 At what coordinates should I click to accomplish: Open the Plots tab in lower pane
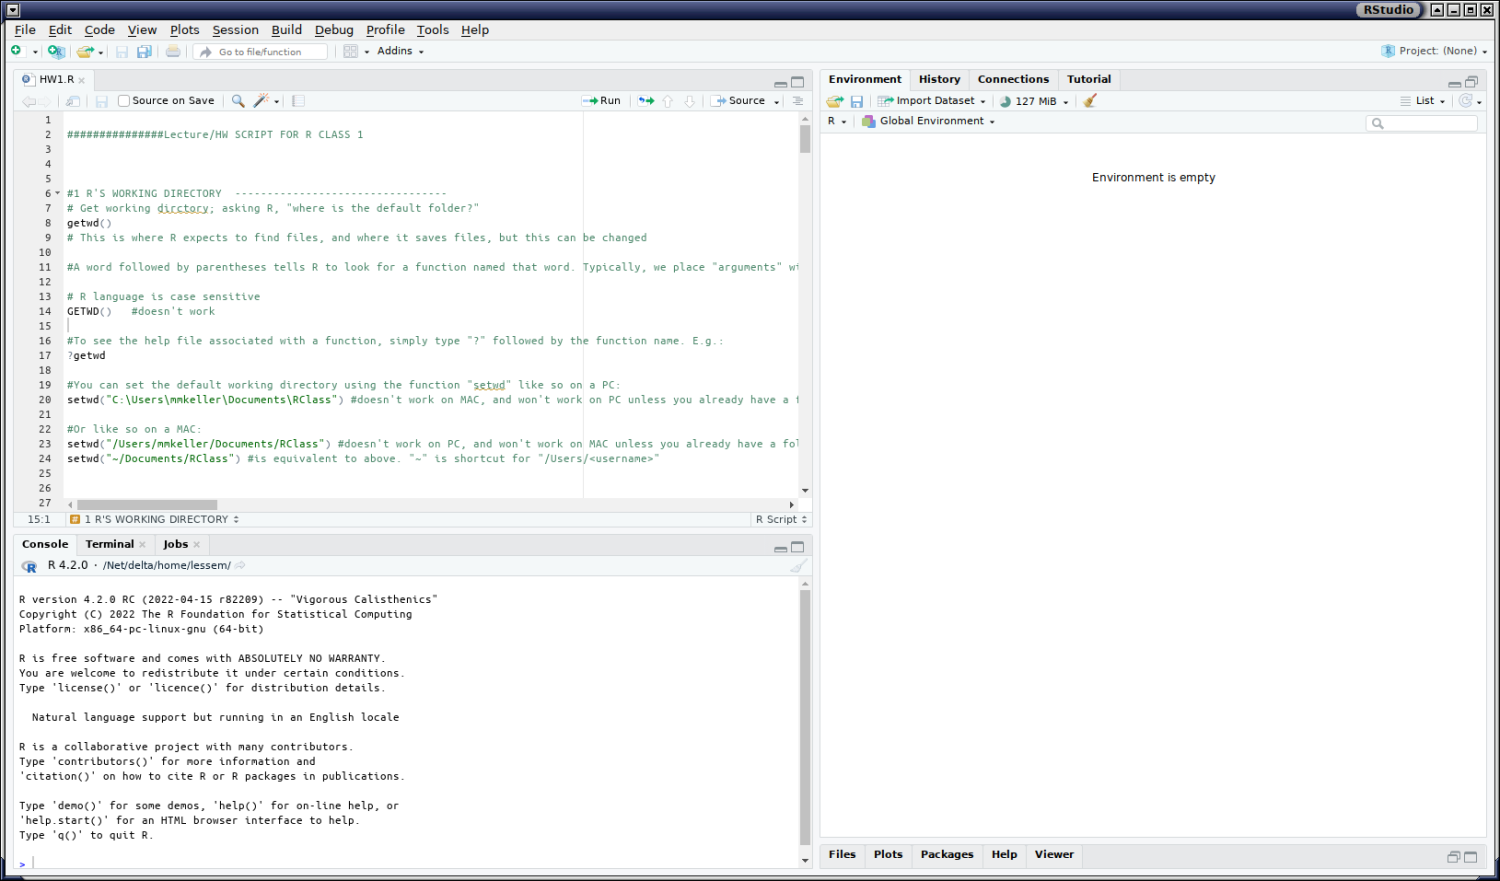[888, 854]
